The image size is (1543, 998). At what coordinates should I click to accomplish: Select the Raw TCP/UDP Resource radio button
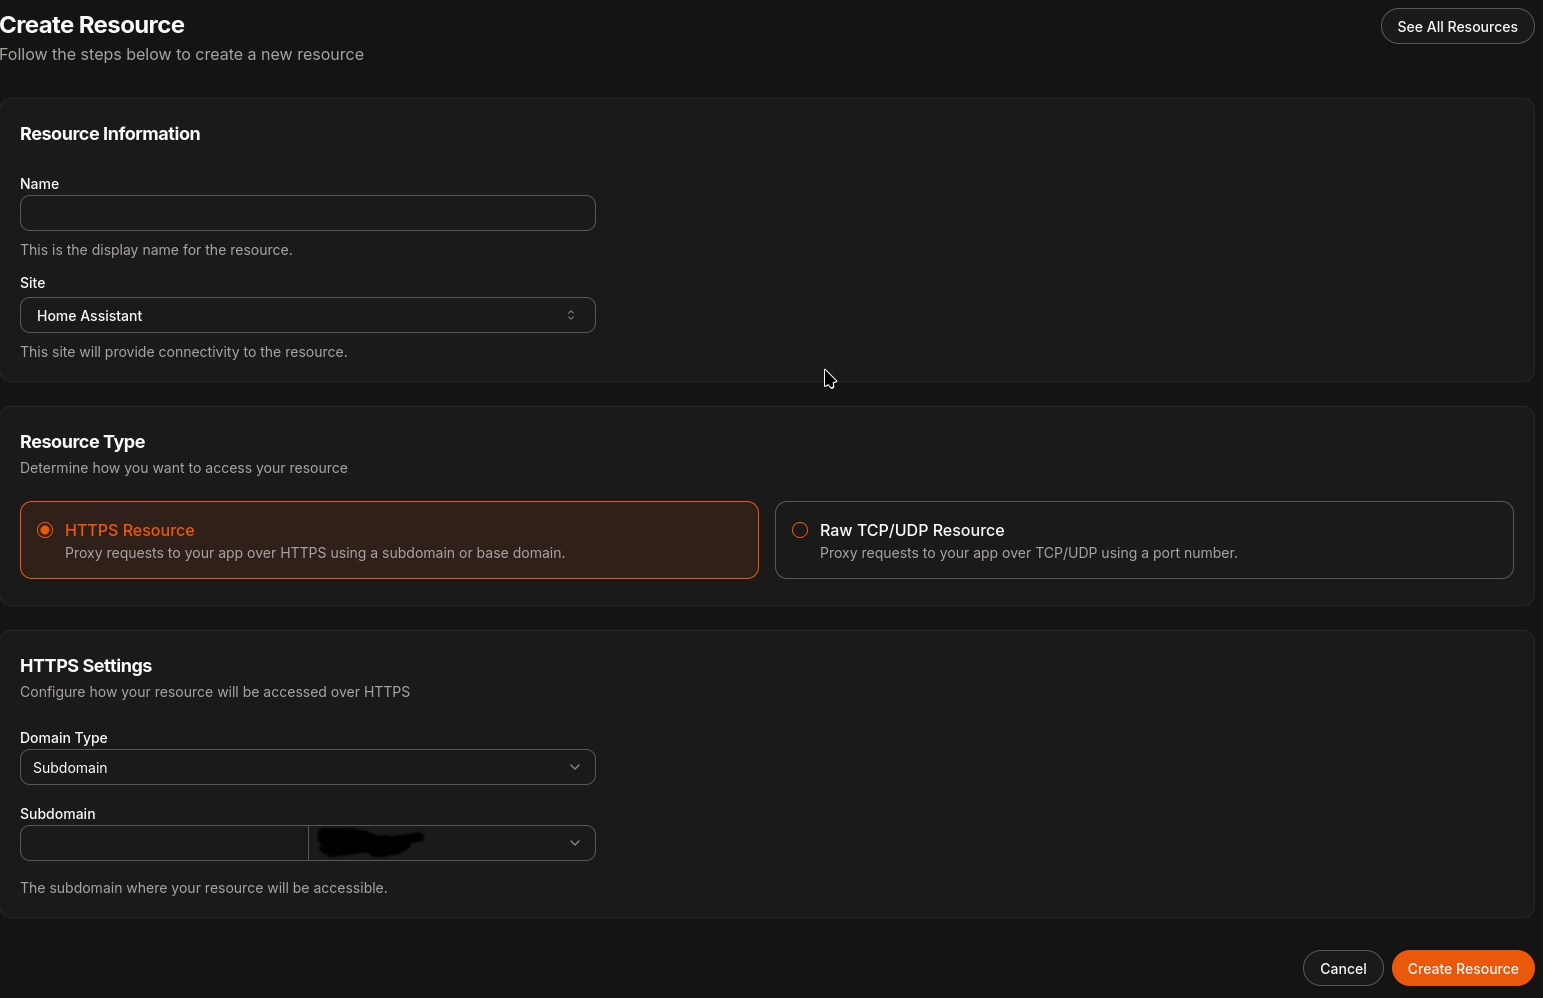point(800,530)
